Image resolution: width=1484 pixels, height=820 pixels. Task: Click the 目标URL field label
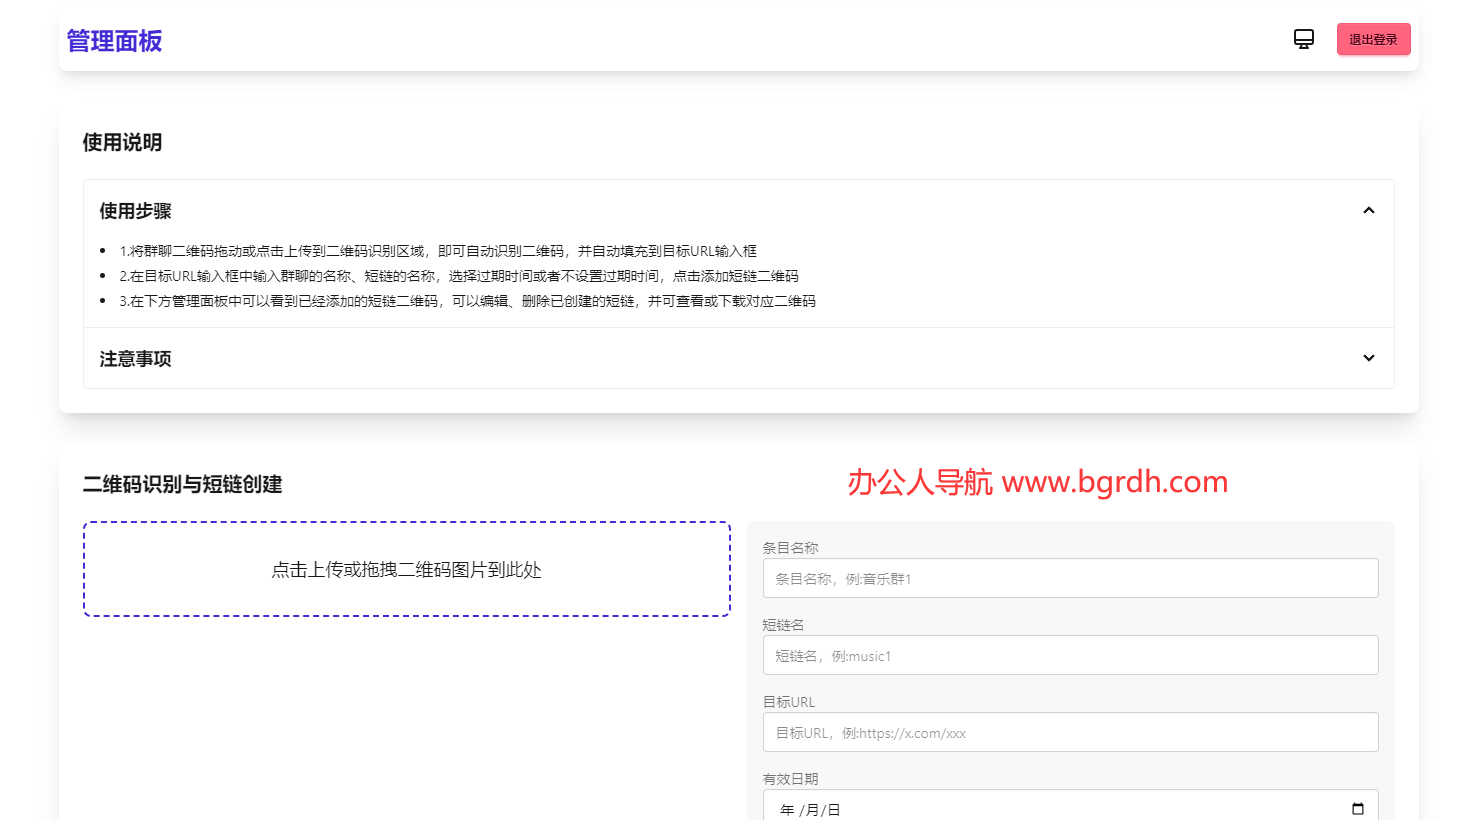(x=788, y=702)
